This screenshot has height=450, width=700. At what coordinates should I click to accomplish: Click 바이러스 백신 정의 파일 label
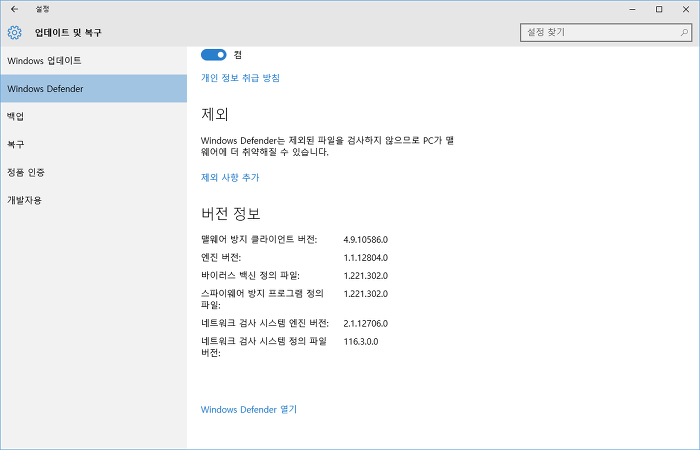pyautogui.click(x=250, y=275)
